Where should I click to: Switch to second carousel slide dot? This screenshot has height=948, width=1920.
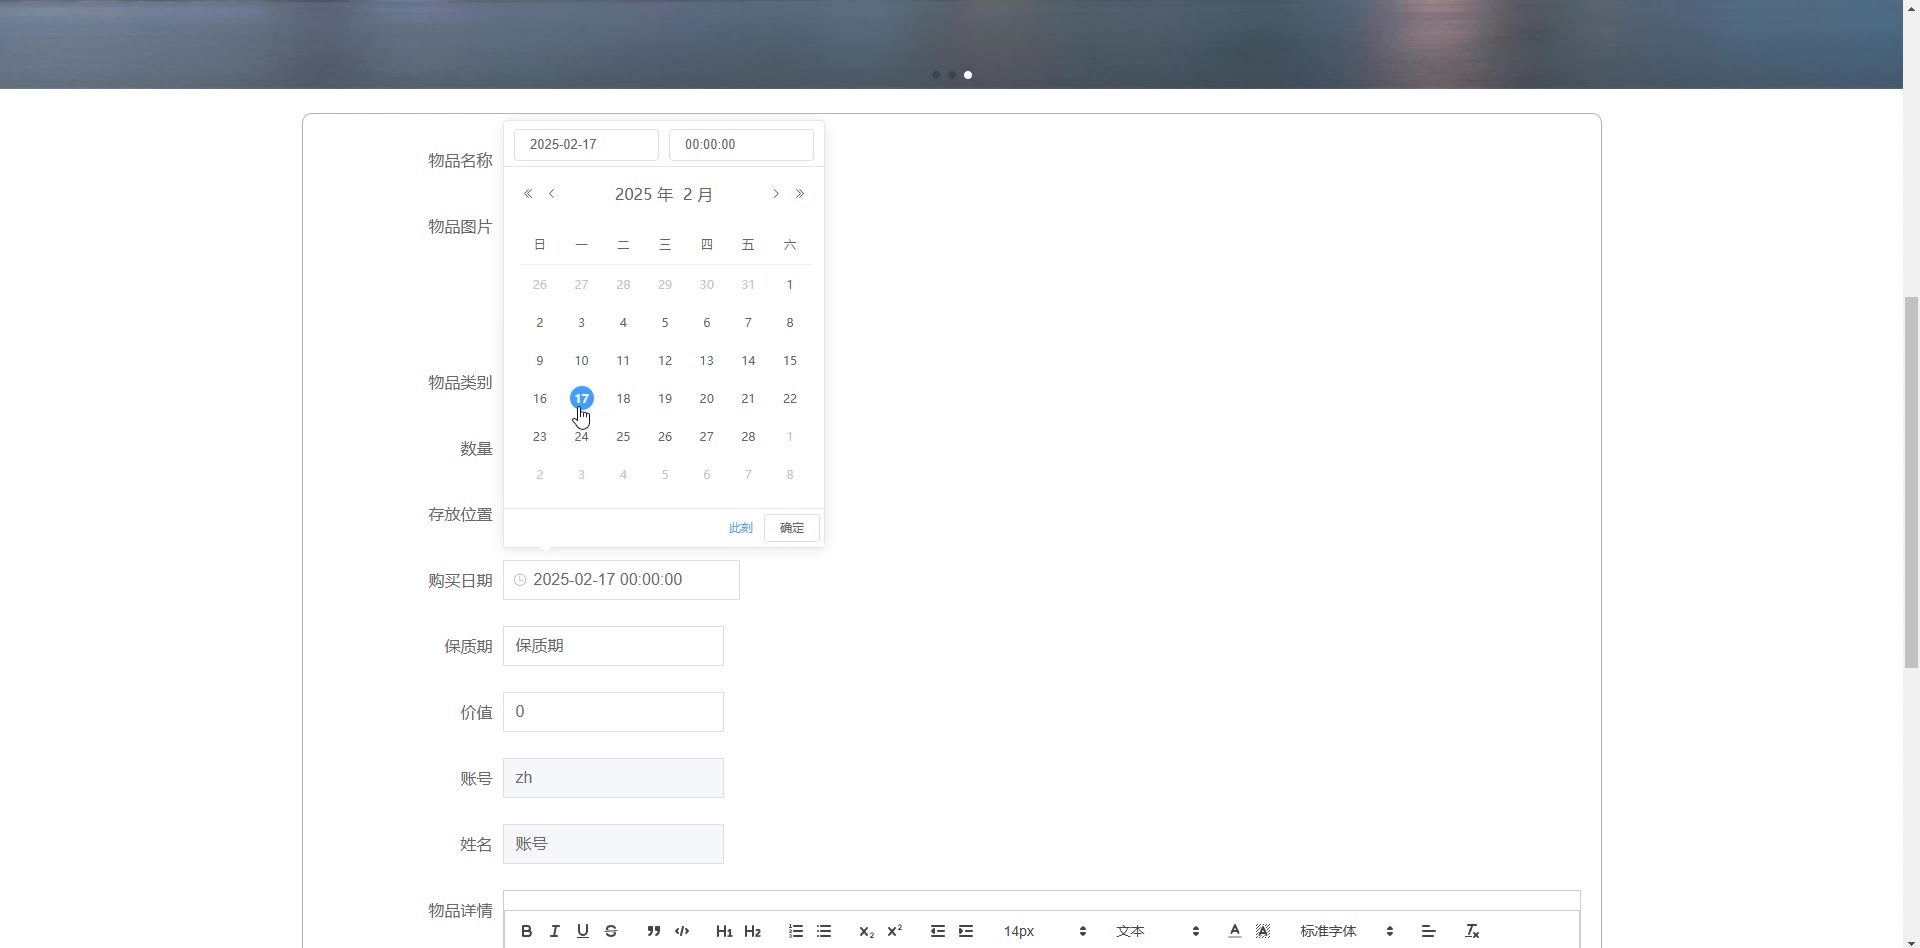(952, 75)
